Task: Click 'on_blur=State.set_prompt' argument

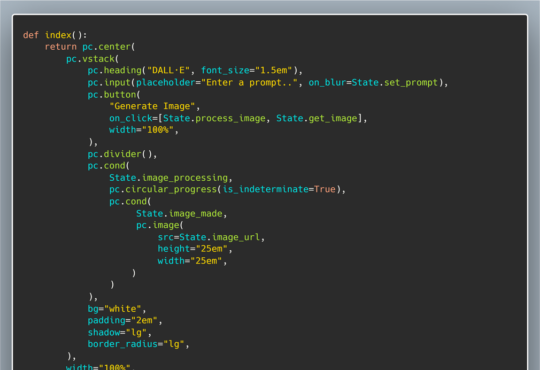Action: 373,83
